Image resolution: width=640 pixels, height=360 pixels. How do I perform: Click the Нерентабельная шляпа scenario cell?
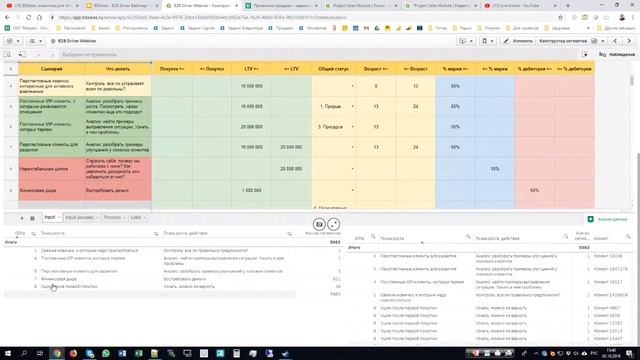pyautogui.click(x=51, y=169)
